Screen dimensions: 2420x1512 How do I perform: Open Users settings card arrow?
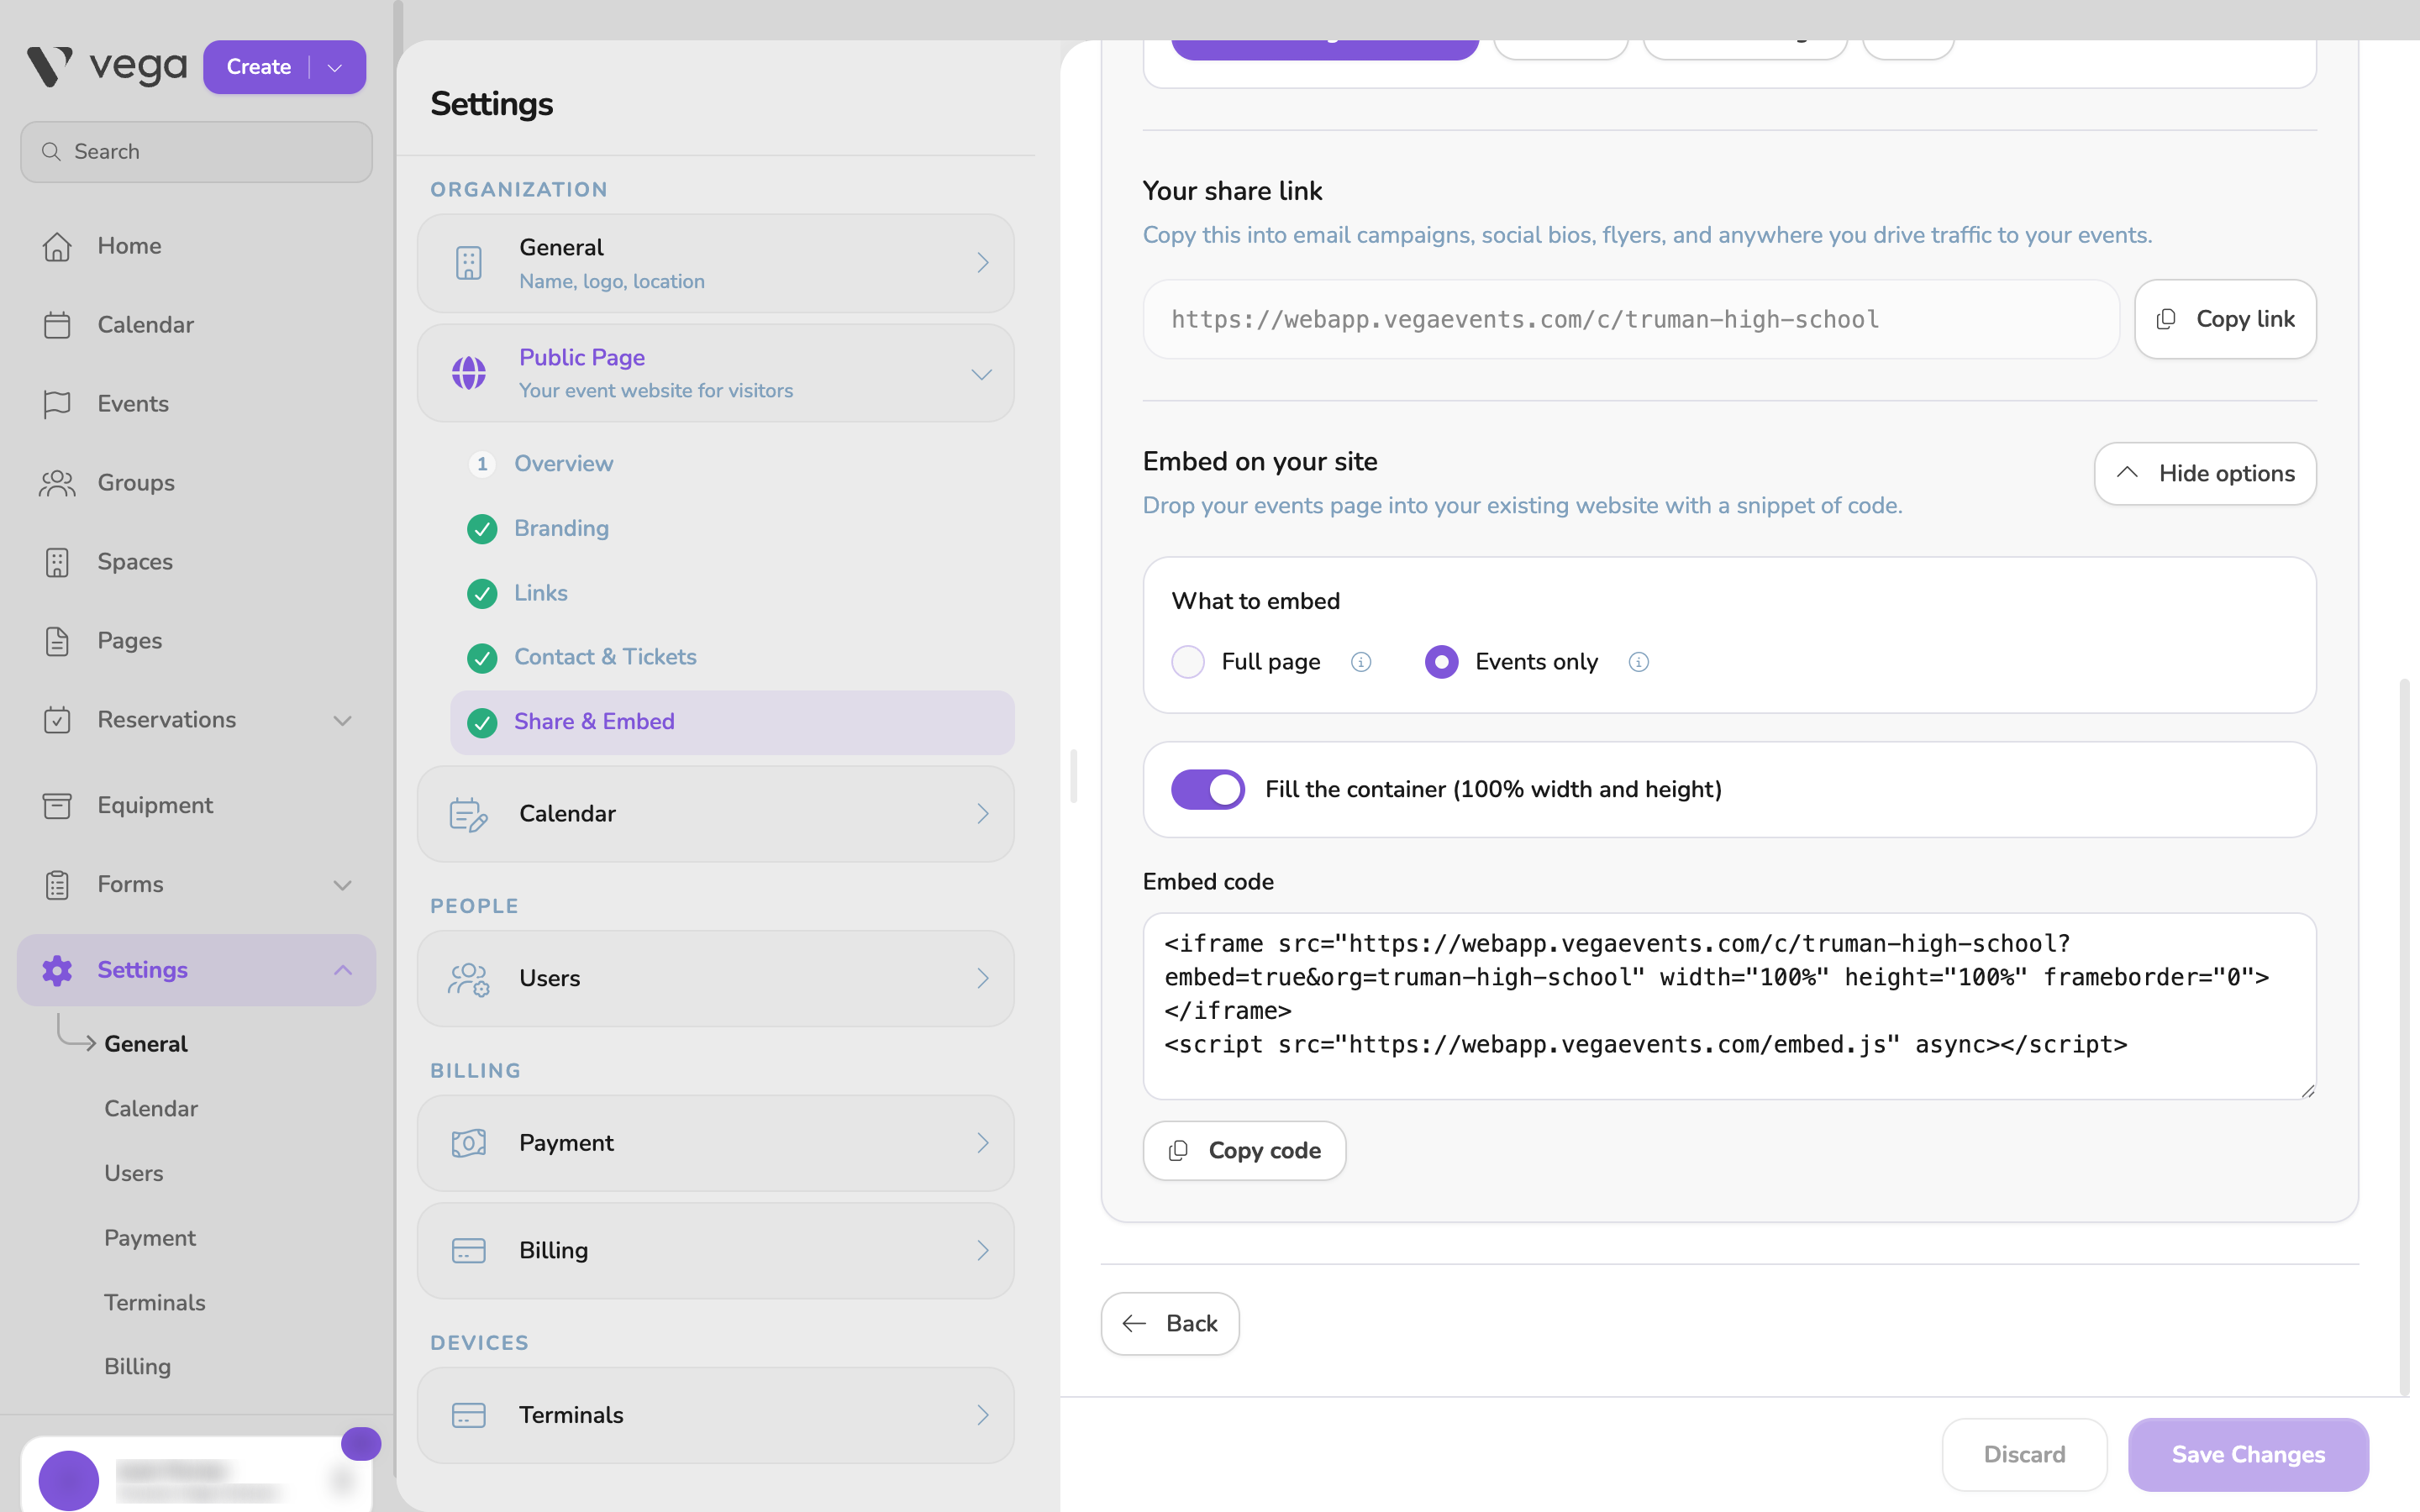pyautogui.click(x=982, y=979)
